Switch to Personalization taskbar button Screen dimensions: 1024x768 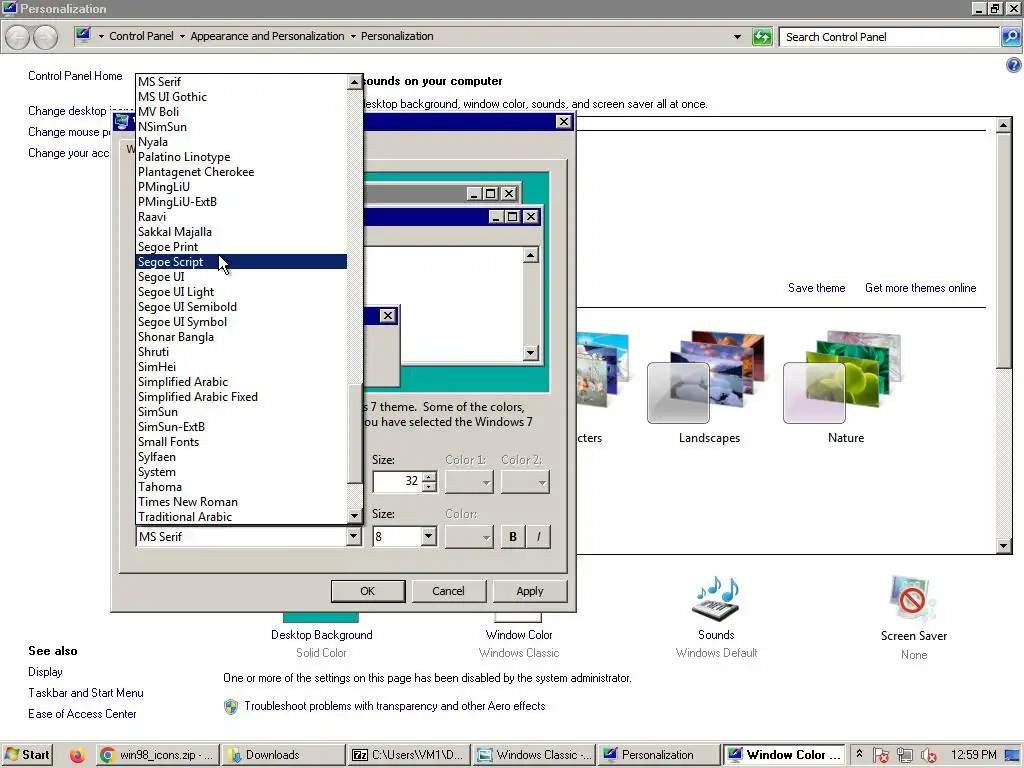658,755
